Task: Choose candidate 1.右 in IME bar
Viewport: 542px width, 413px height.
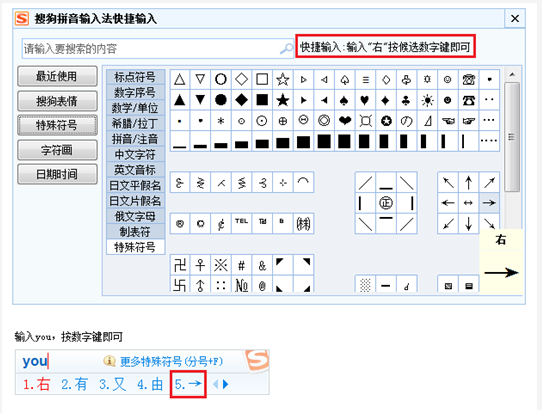Action: tap(37, 384)
